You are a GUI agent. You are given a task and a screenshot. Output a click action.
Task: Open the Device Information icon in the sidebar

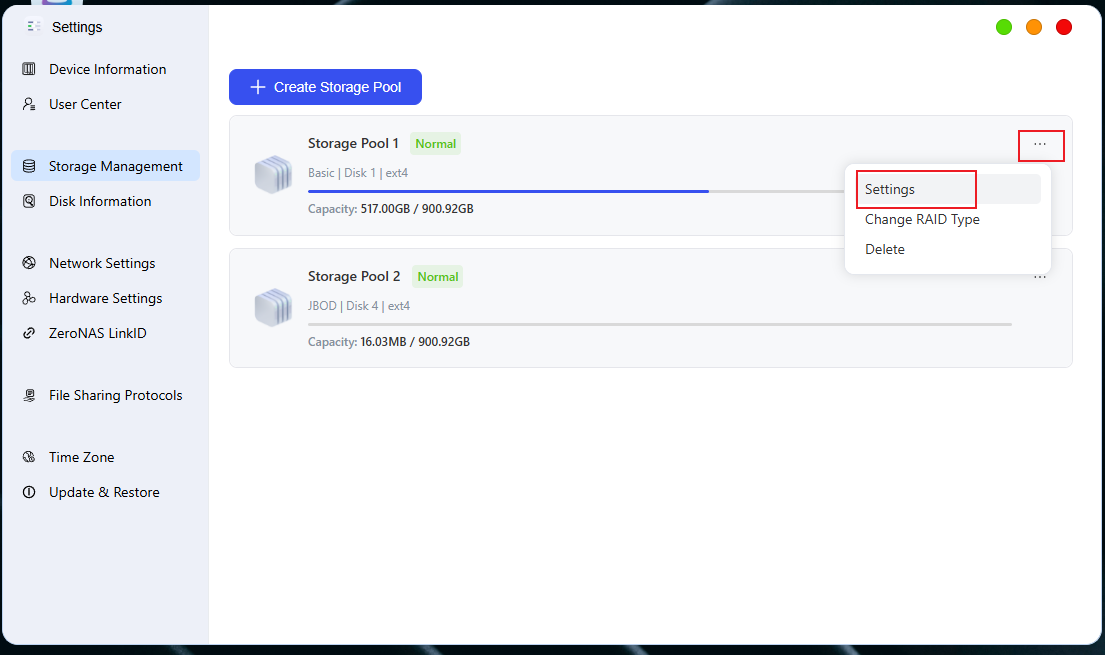[29, 69]
